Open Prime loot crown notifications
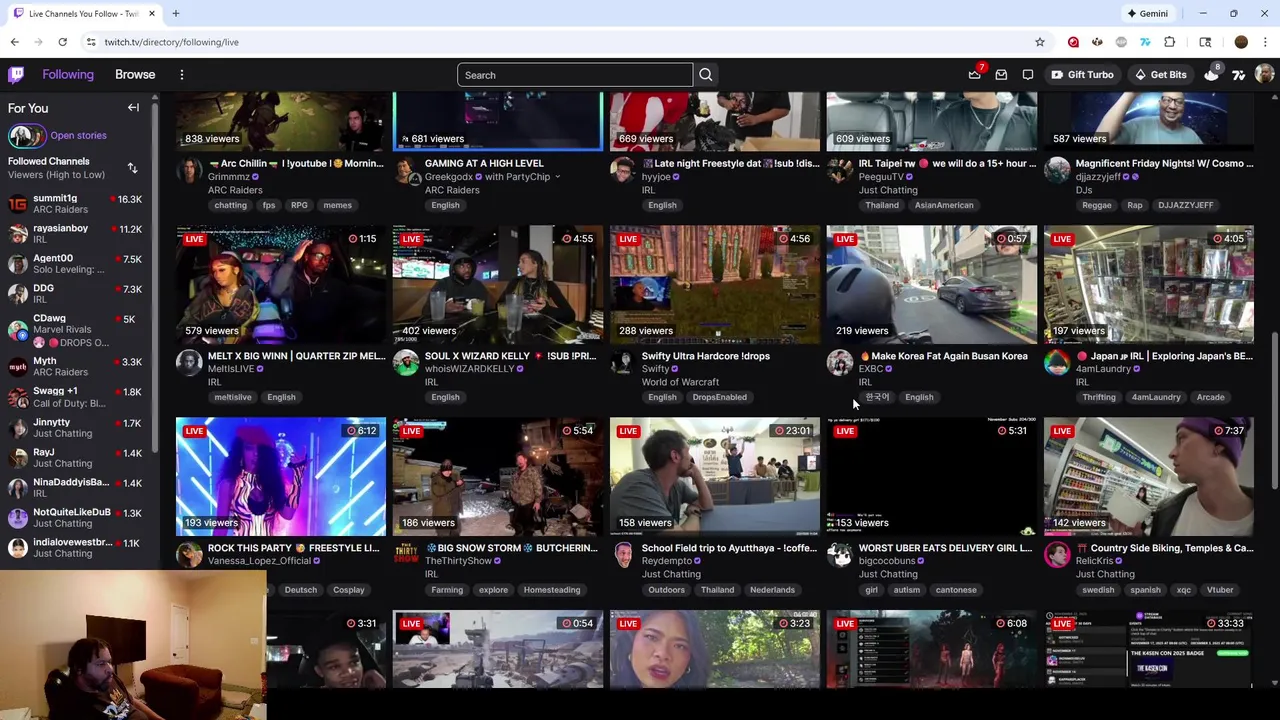 975,75
